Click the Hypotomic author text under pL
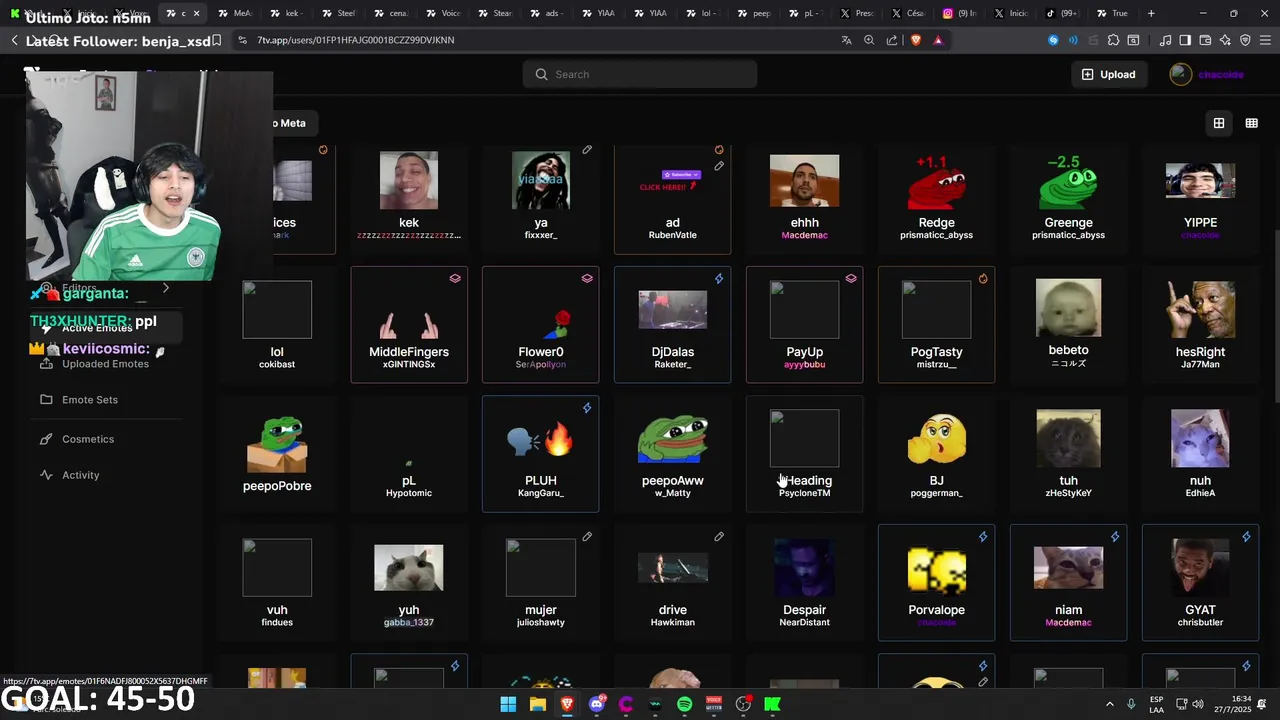Screen dimensions: 1280x720 (409, 493)
